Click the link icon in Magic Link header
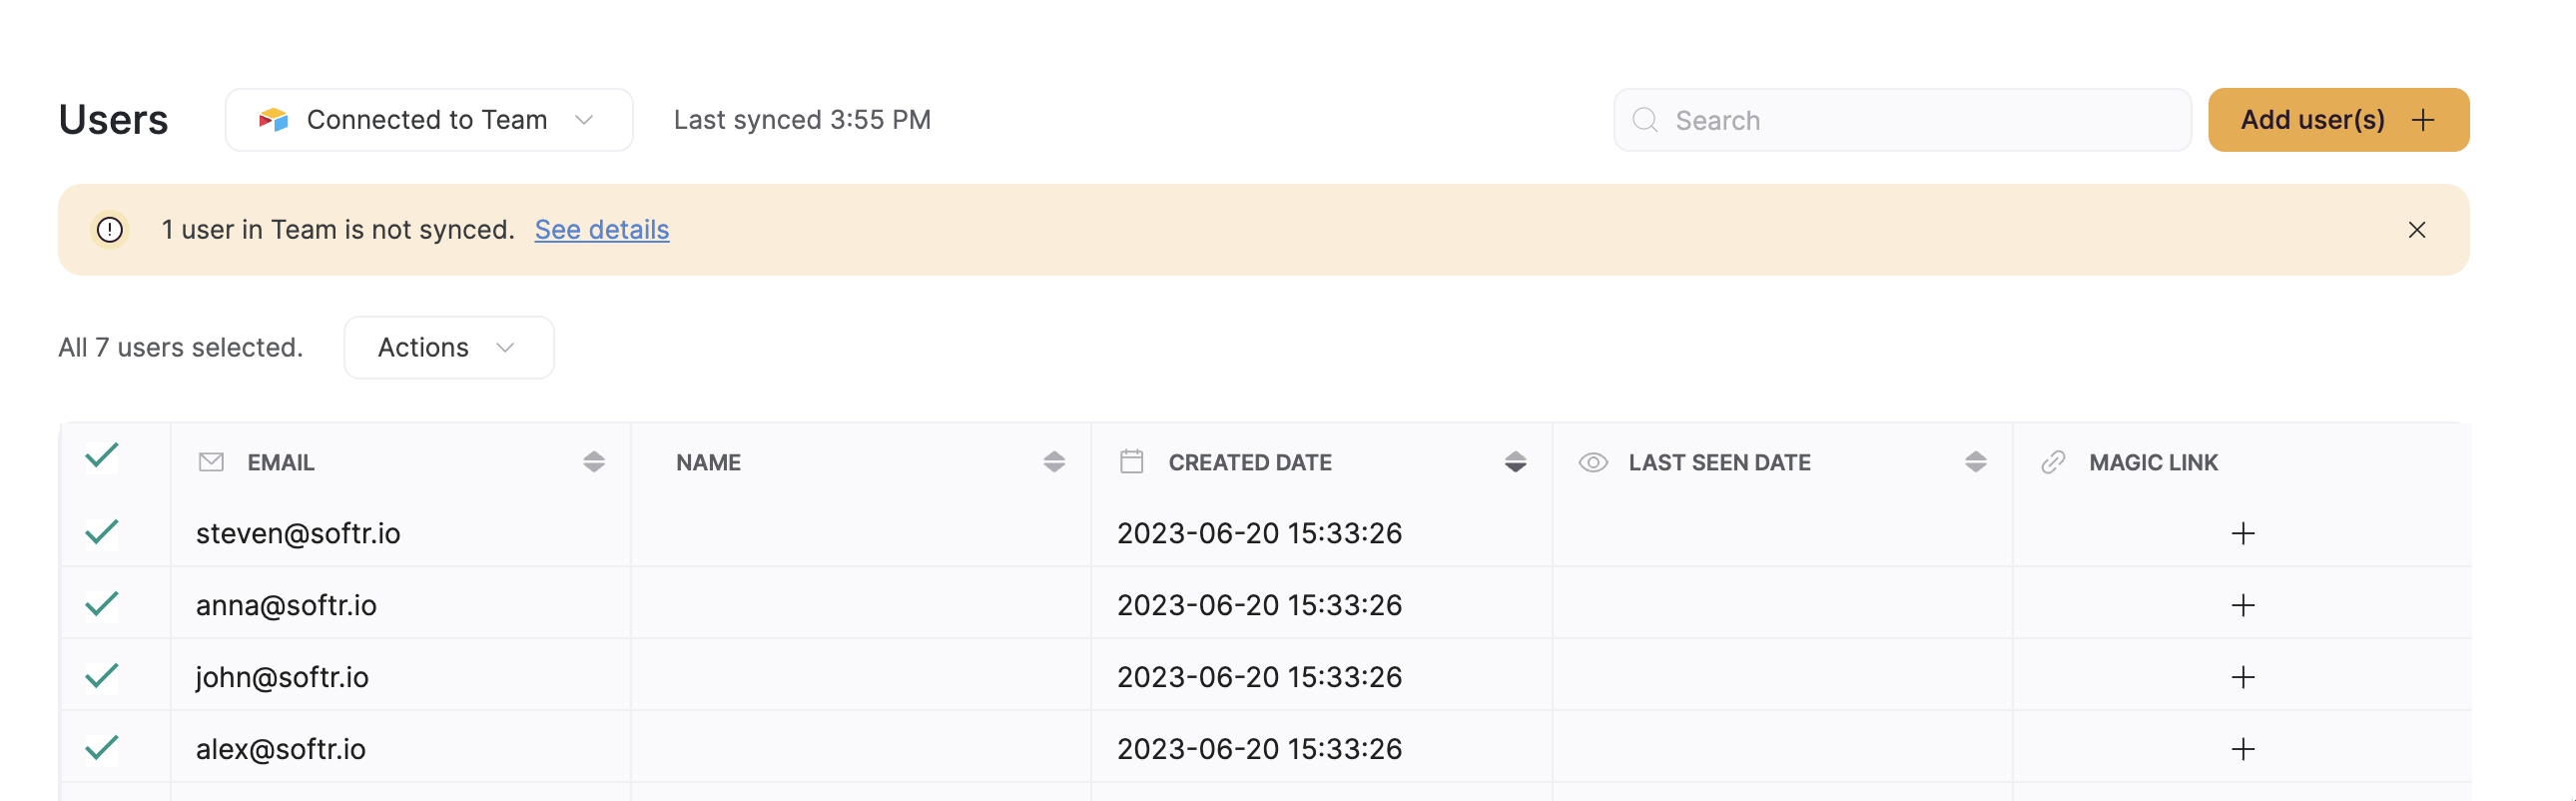This screenshot has height=801, width=2576. pos(2053,462)
